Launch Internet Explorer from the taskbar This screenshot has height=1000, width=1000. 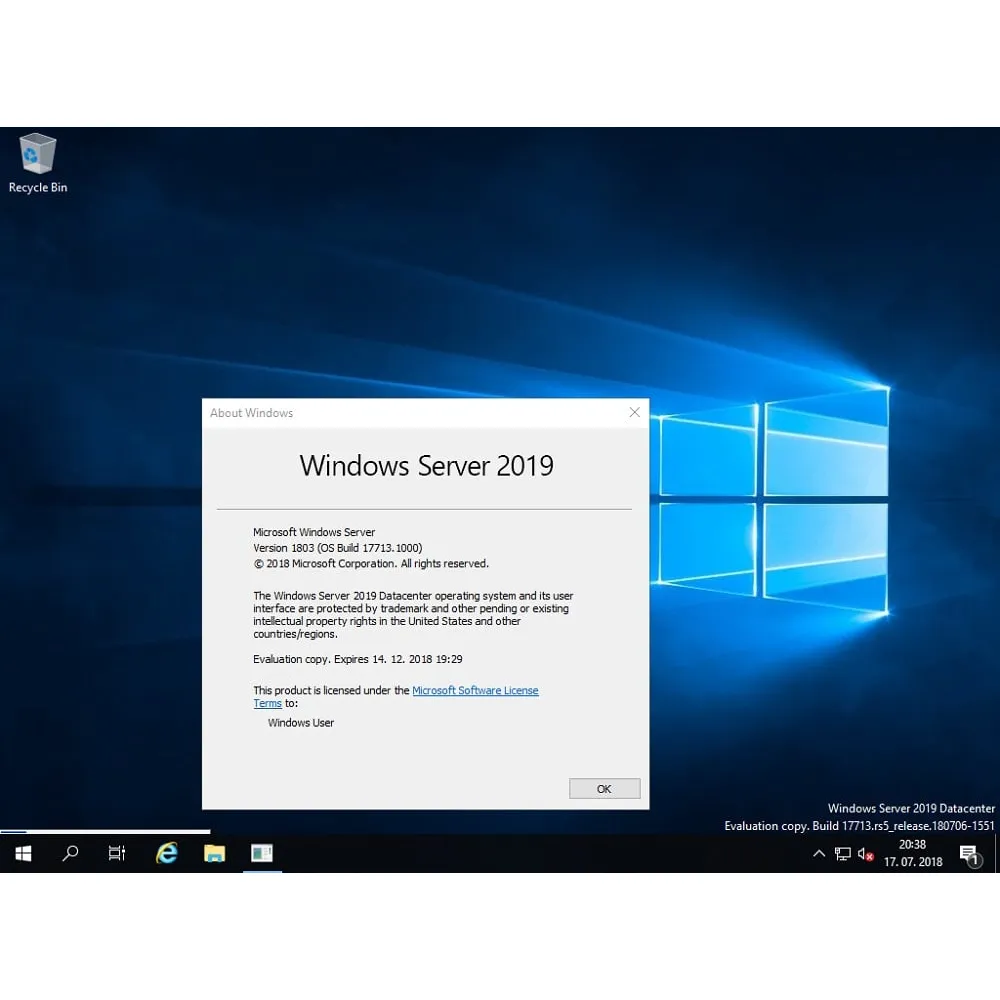click(167, 853)
